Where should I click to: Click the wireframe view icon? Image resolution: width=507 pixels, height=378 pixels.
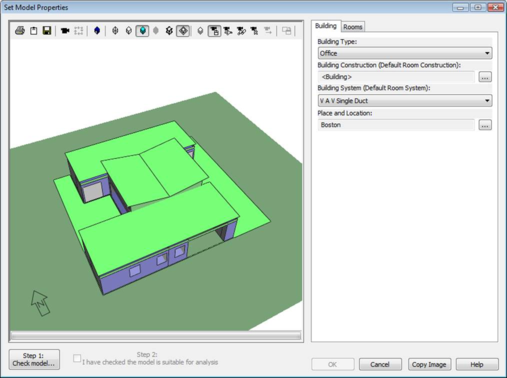point(115,31)
